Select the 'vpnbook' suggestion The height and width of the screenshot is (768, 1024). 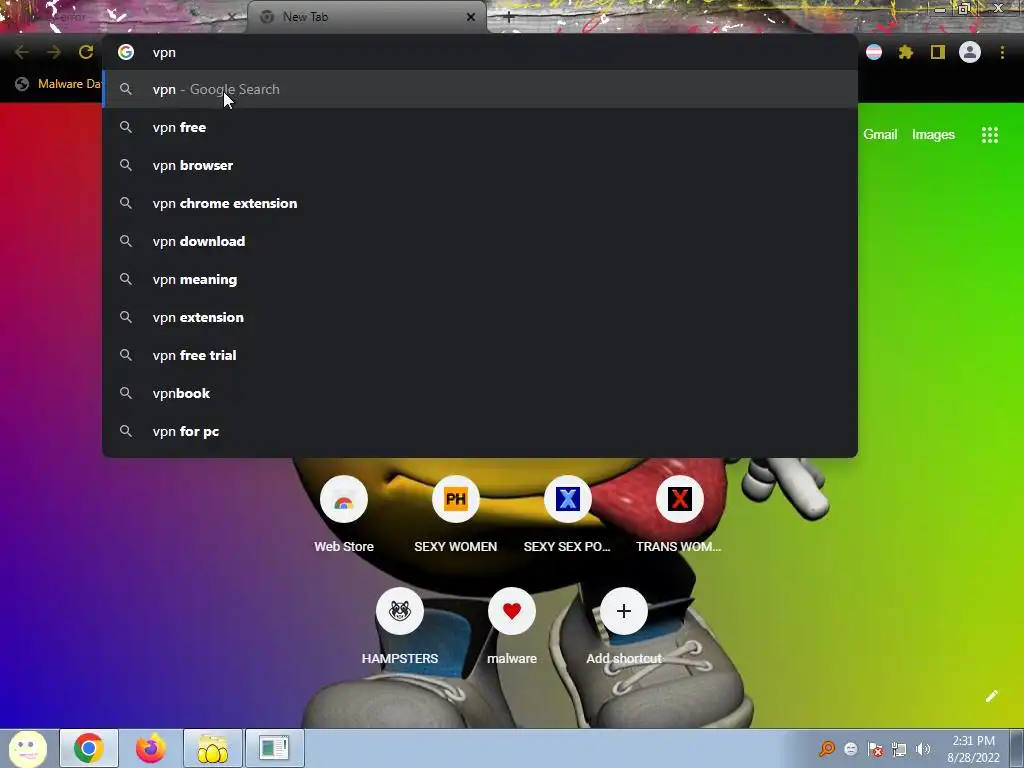(x=480, y=392)
